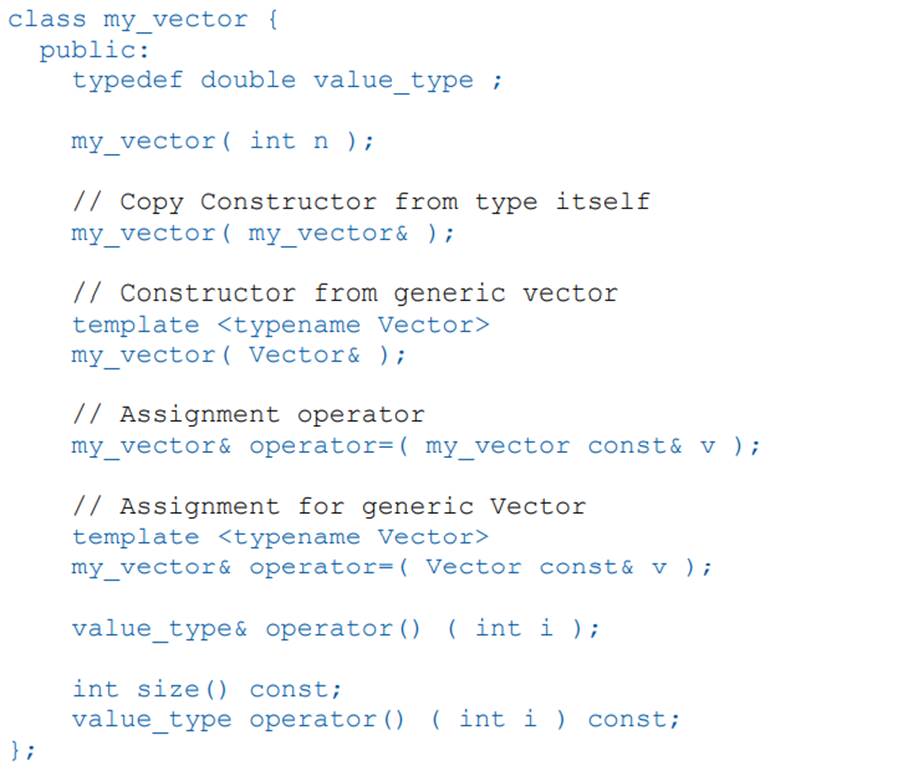Screen dimensions: 903x771
Task: Click 'Vector const& v' in the generic assignment
Action: 546,567
